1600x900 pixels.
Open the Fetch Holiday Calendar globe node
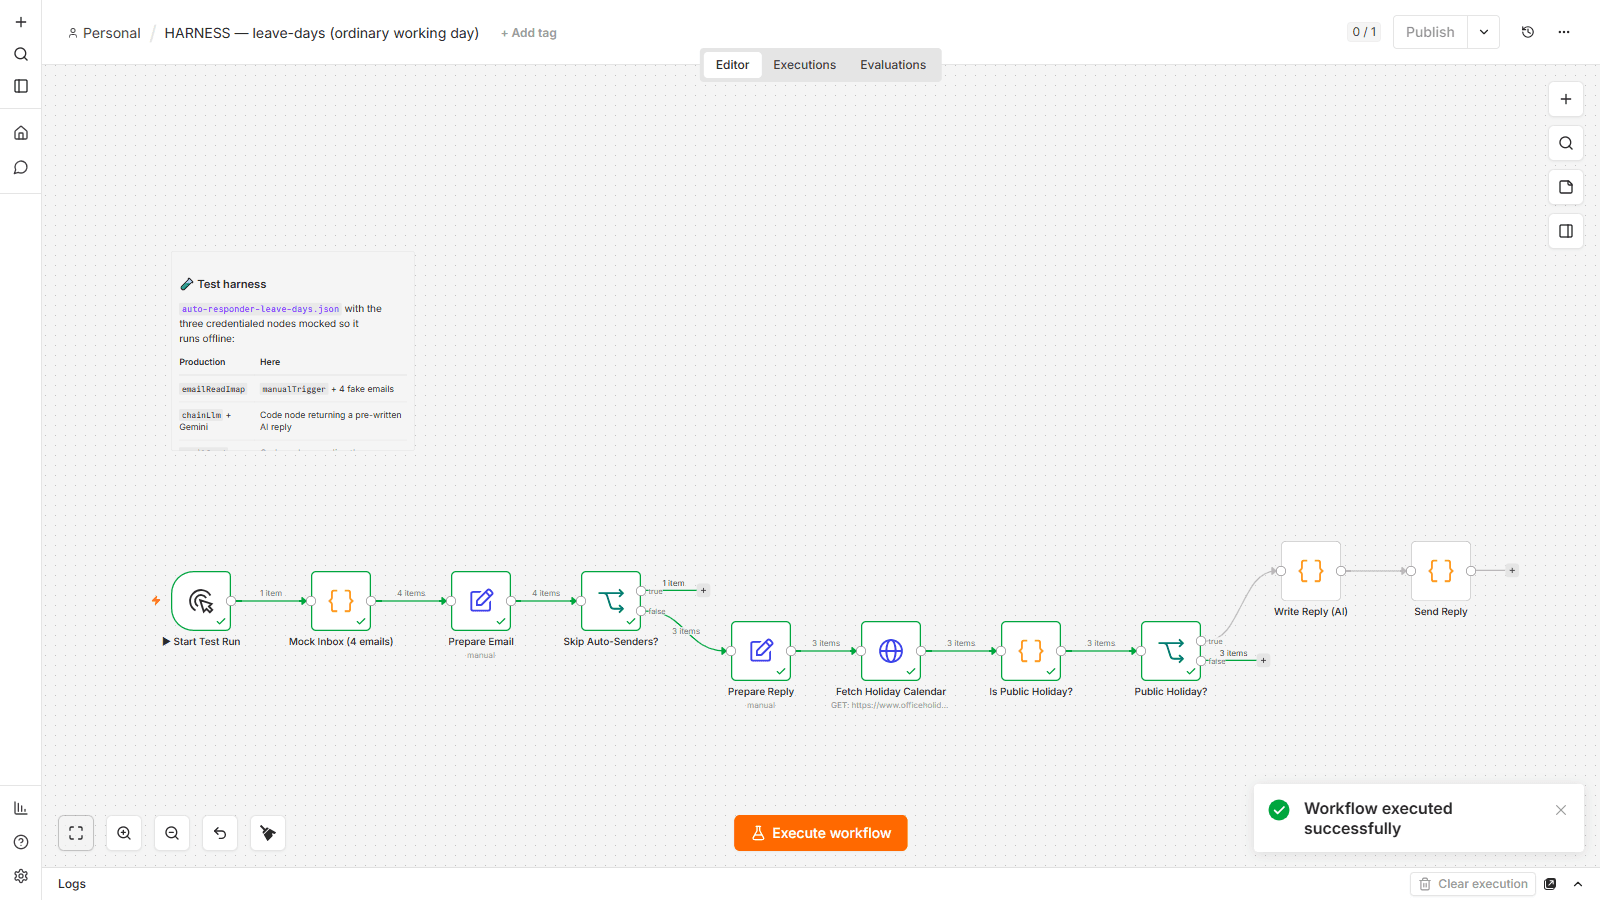[890, 651]
